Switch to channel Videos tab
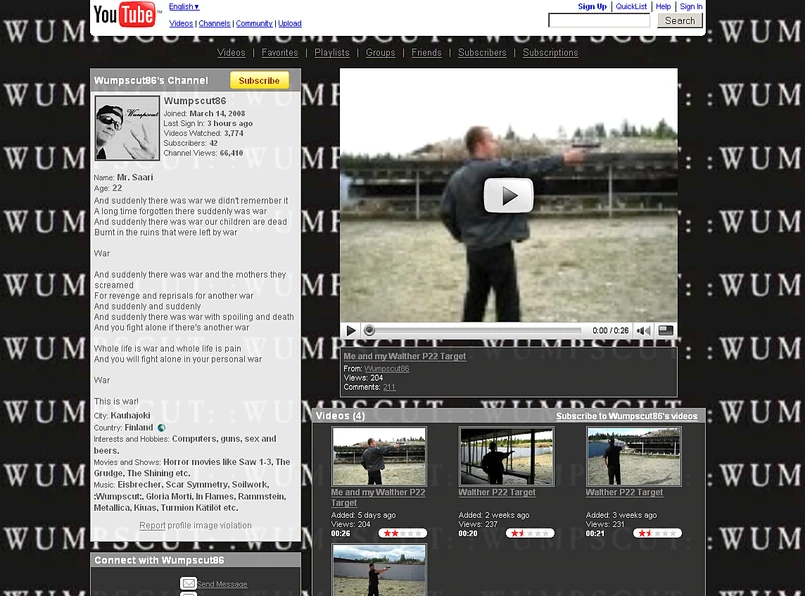This screenshot has width=805, height=596. pyautogui.click(x=231, y=53)
